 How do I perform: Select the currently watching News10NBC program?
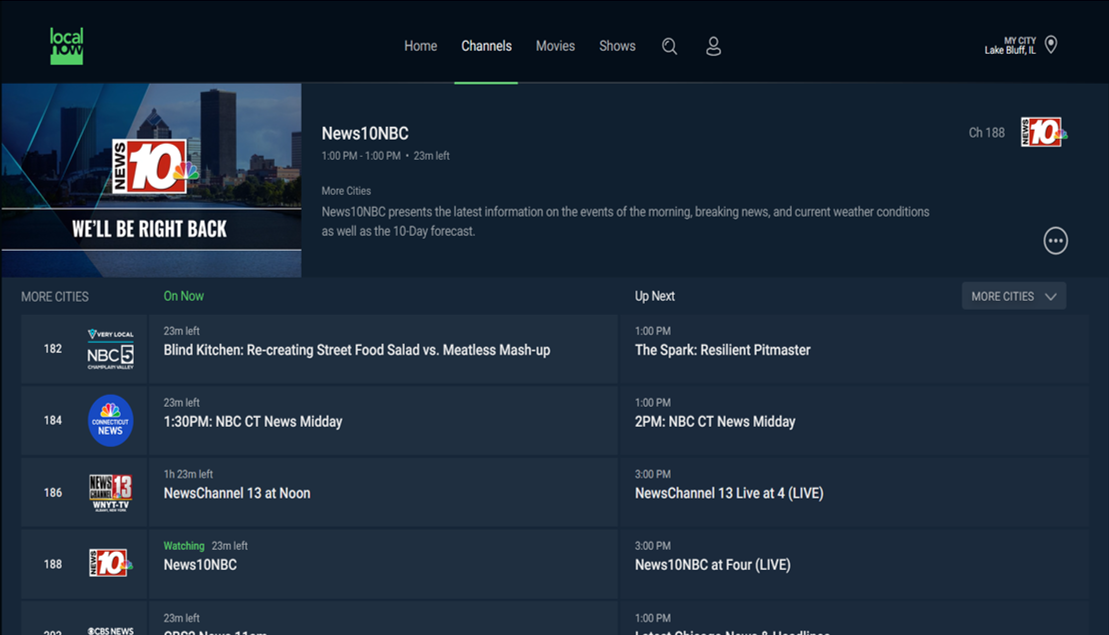383,564
